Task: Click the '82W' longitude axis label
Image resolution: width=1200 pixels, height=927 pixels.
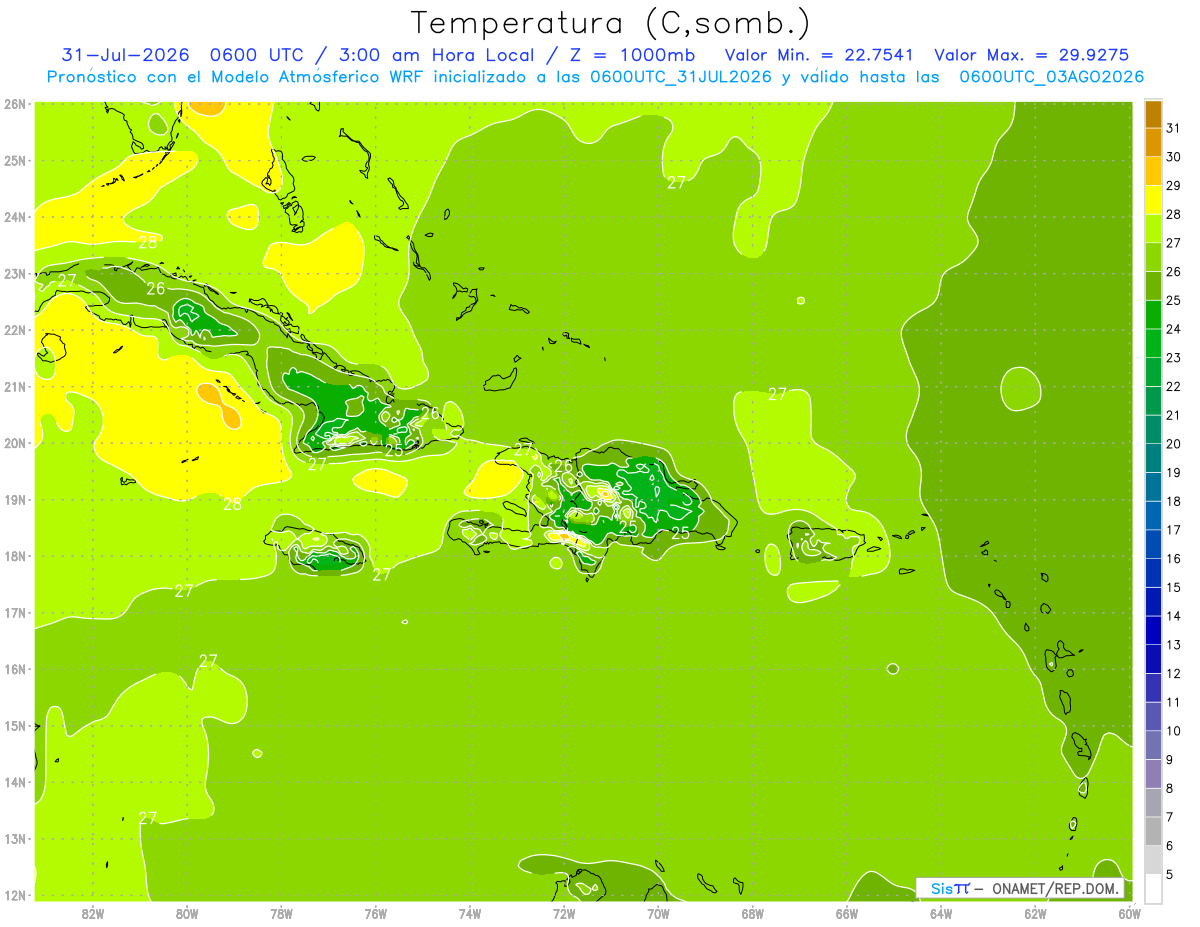Action: click(93, 913)
